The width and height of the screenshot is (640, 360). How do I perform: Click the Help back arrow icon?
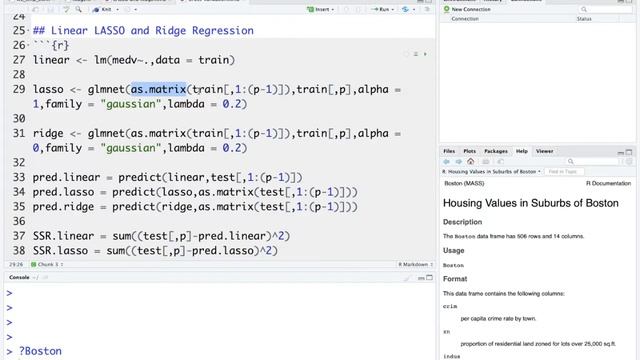pyautogui.click(x=447, y=162)
